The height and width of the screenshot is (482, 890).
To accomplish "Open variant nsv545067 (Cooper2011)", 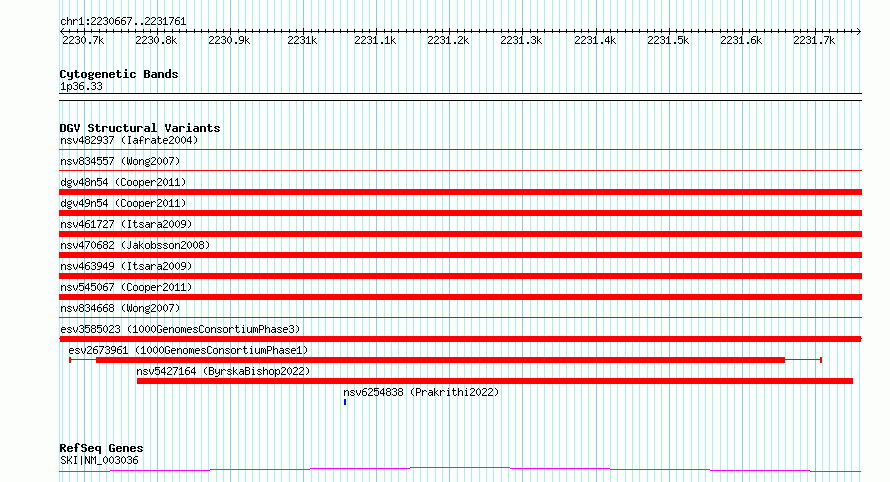I will tap(126, 287).
